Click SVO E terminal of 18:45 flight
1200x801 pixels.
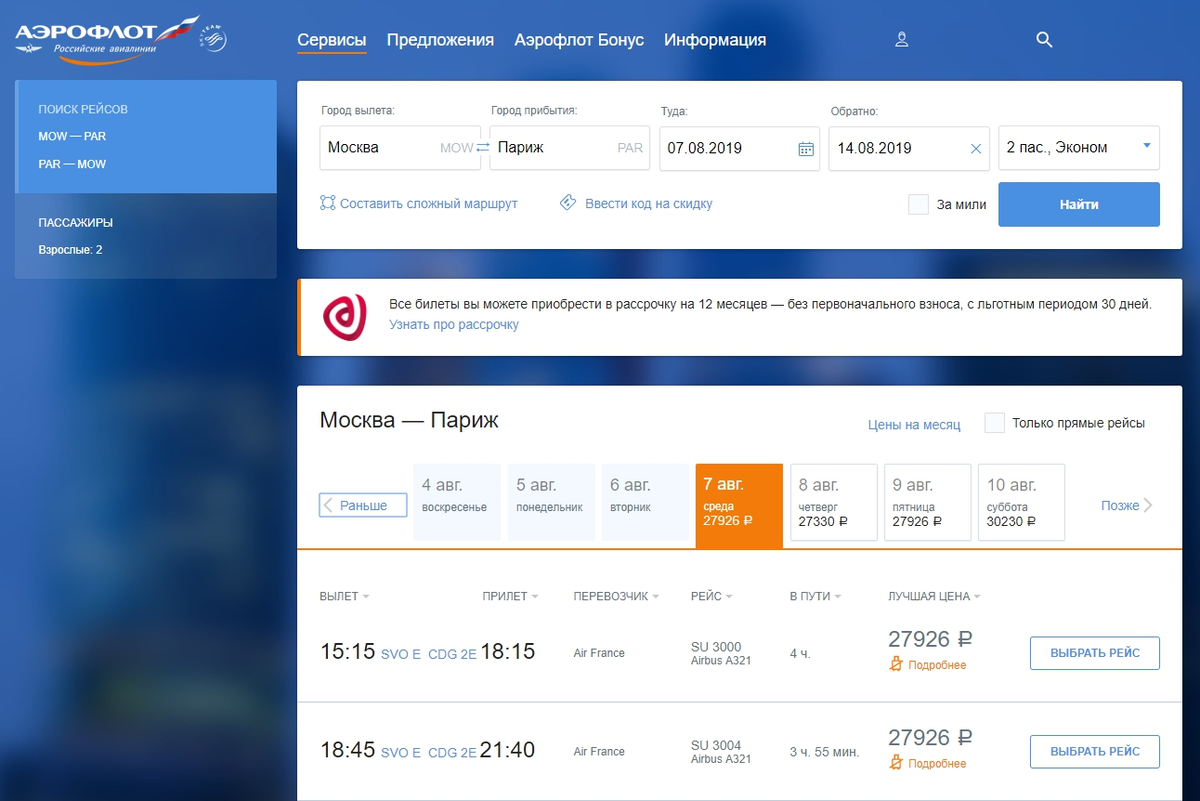(x=401, y=753)
